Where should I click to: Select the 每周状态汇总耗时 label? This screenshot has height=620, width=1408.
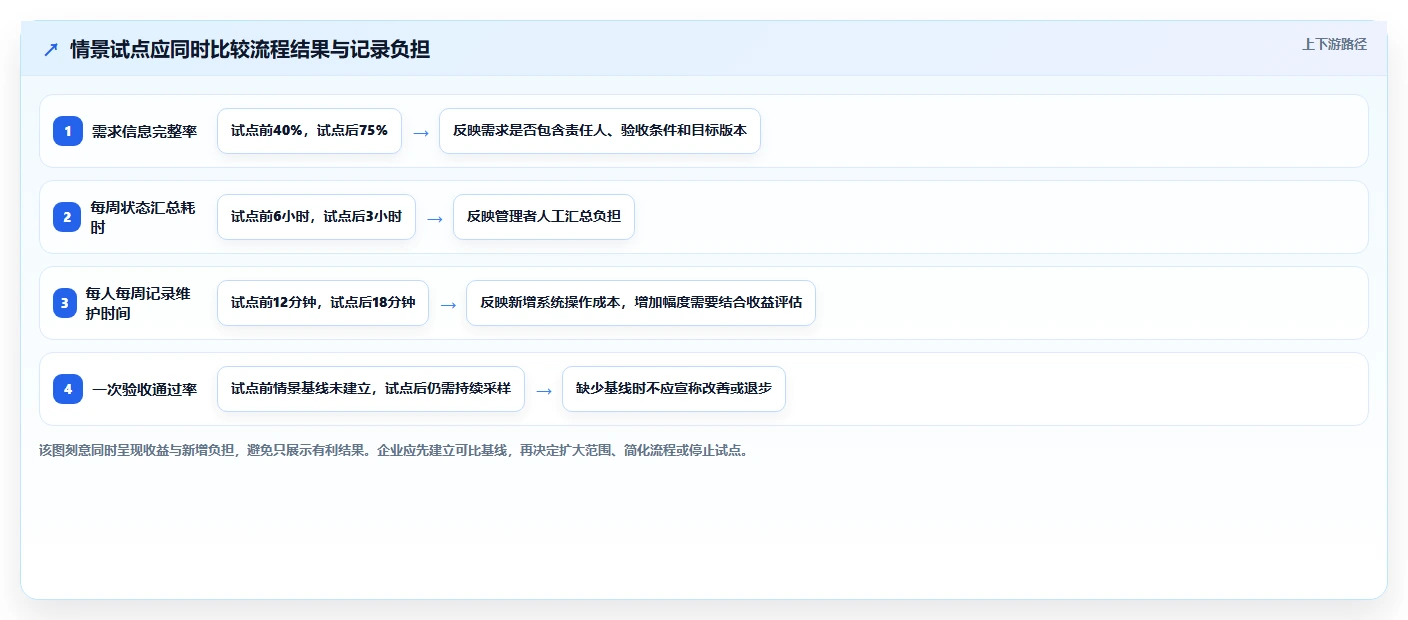(x=143, y=217)
